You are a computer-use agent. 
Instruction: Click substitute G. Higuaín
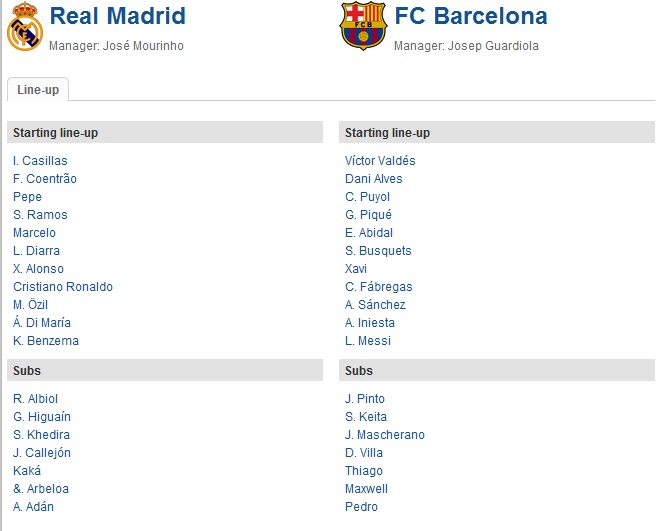click(x=42, y=417)
